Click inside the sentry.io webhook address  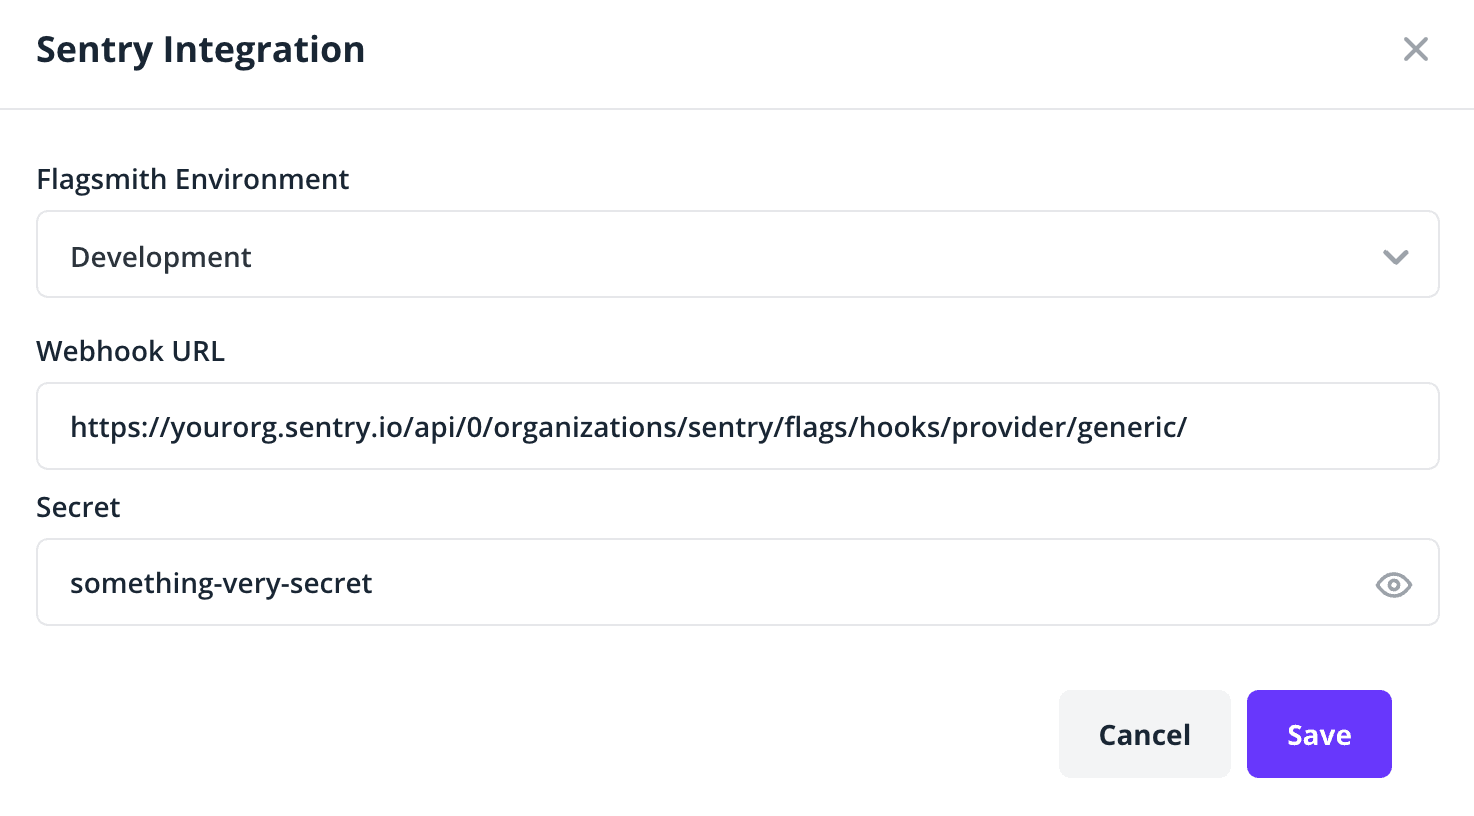[x=628, y=426]
